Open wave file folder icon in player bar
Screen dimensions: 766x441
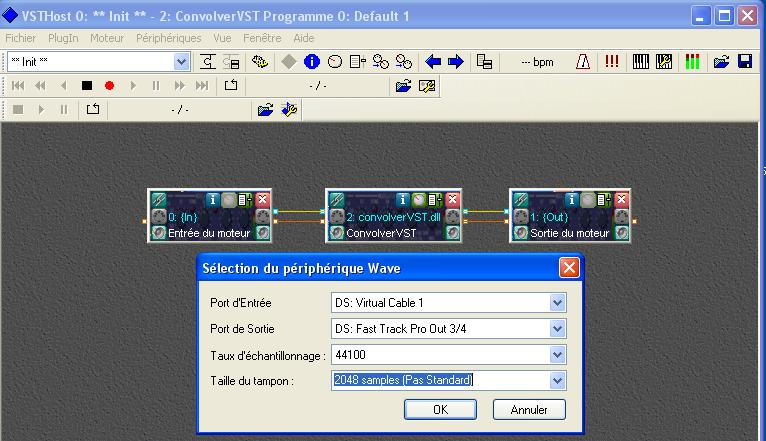coord(403,86)
